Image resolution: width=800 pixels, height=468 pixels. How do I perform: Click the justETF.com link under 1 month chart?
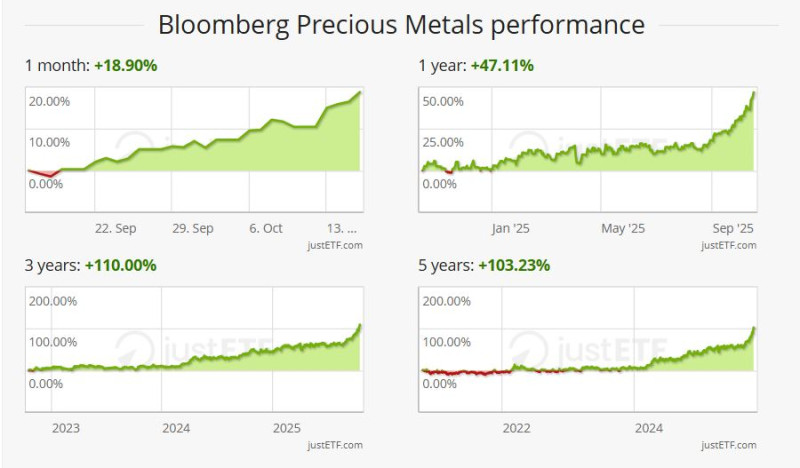click(x=337, y=245)
